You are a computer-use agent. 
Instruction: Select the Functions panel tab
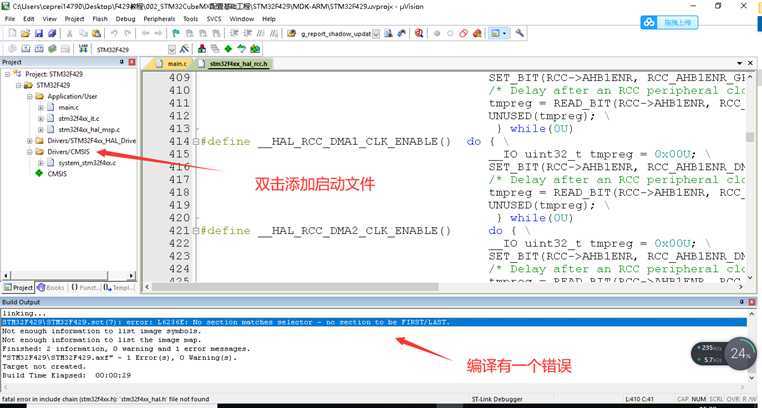click(x=85, y=288)
